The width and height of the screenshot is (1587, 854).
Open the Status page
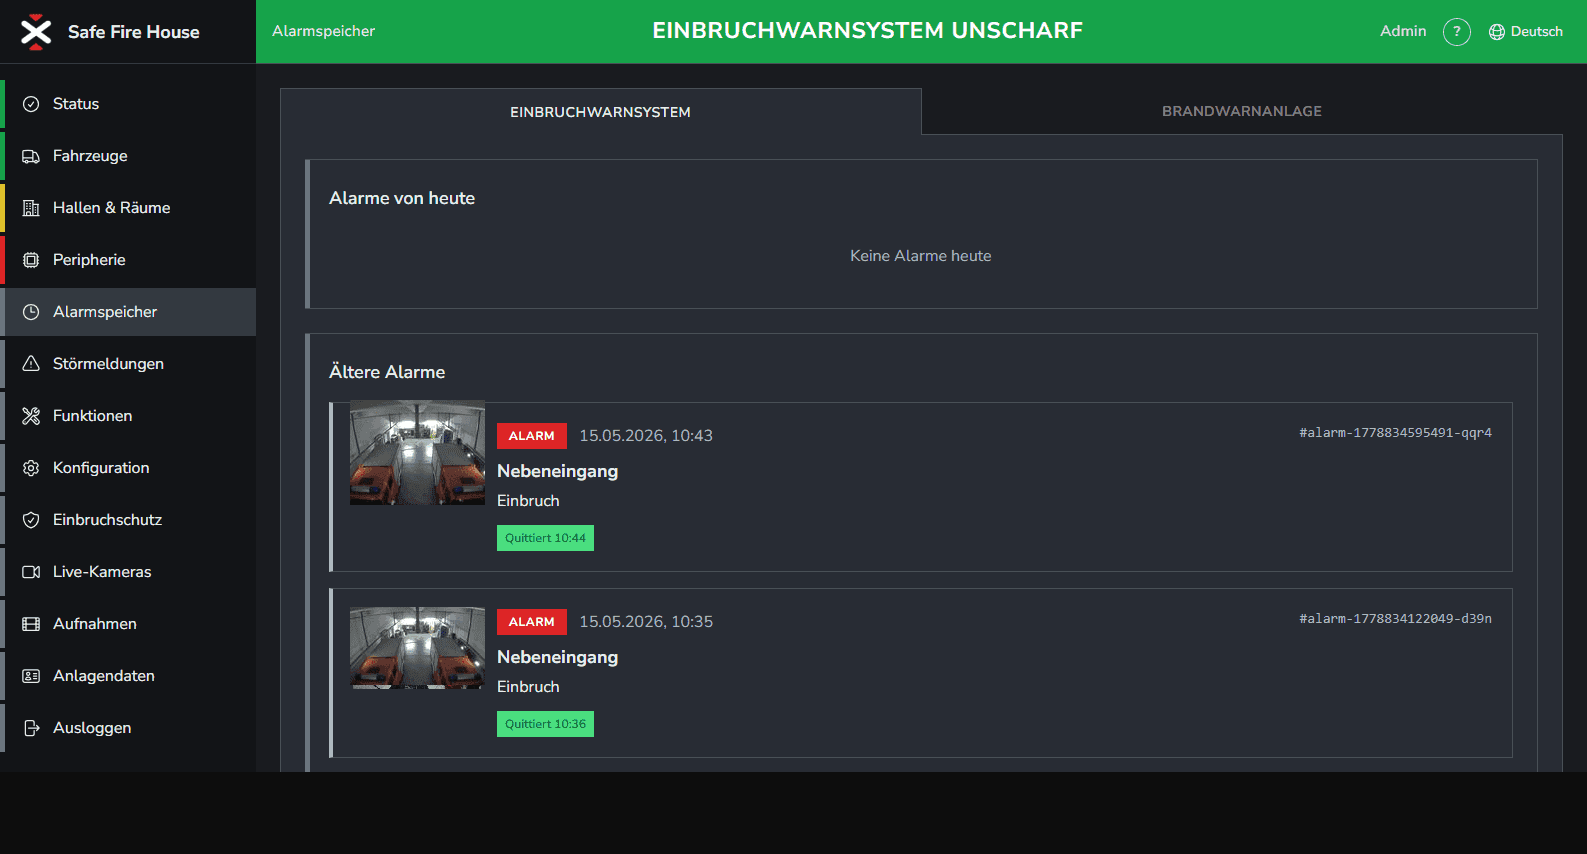128,104
